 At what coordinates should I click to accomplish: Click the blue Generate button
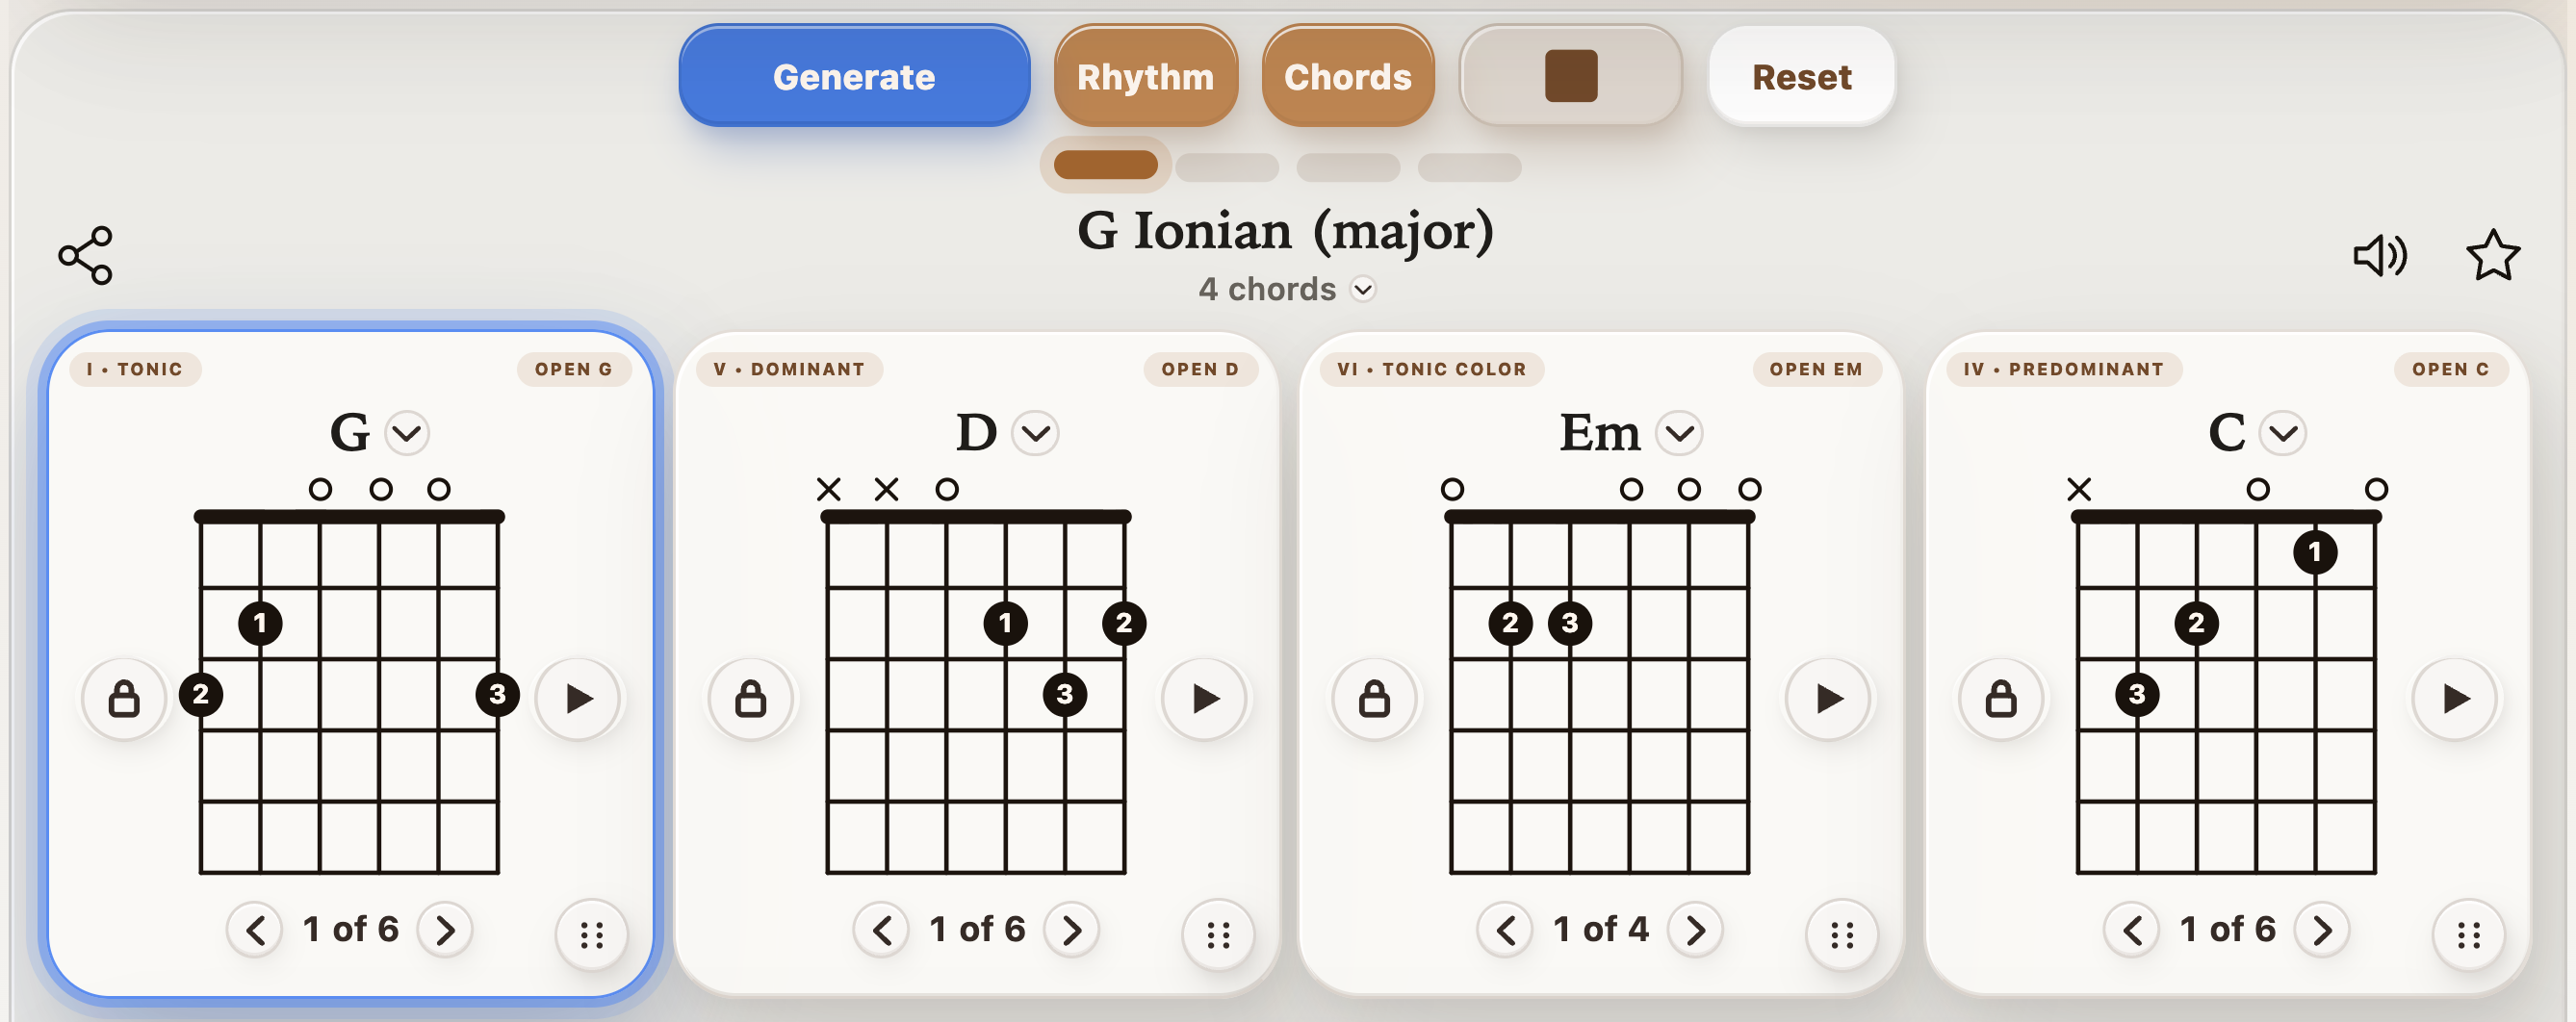tap(854, 76)
